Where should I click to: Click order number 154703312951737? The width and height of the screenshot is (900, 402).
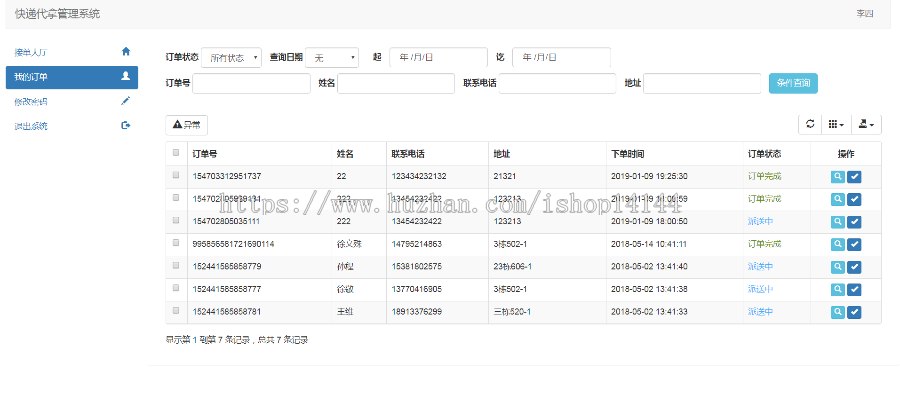click(x=227, y=176)
